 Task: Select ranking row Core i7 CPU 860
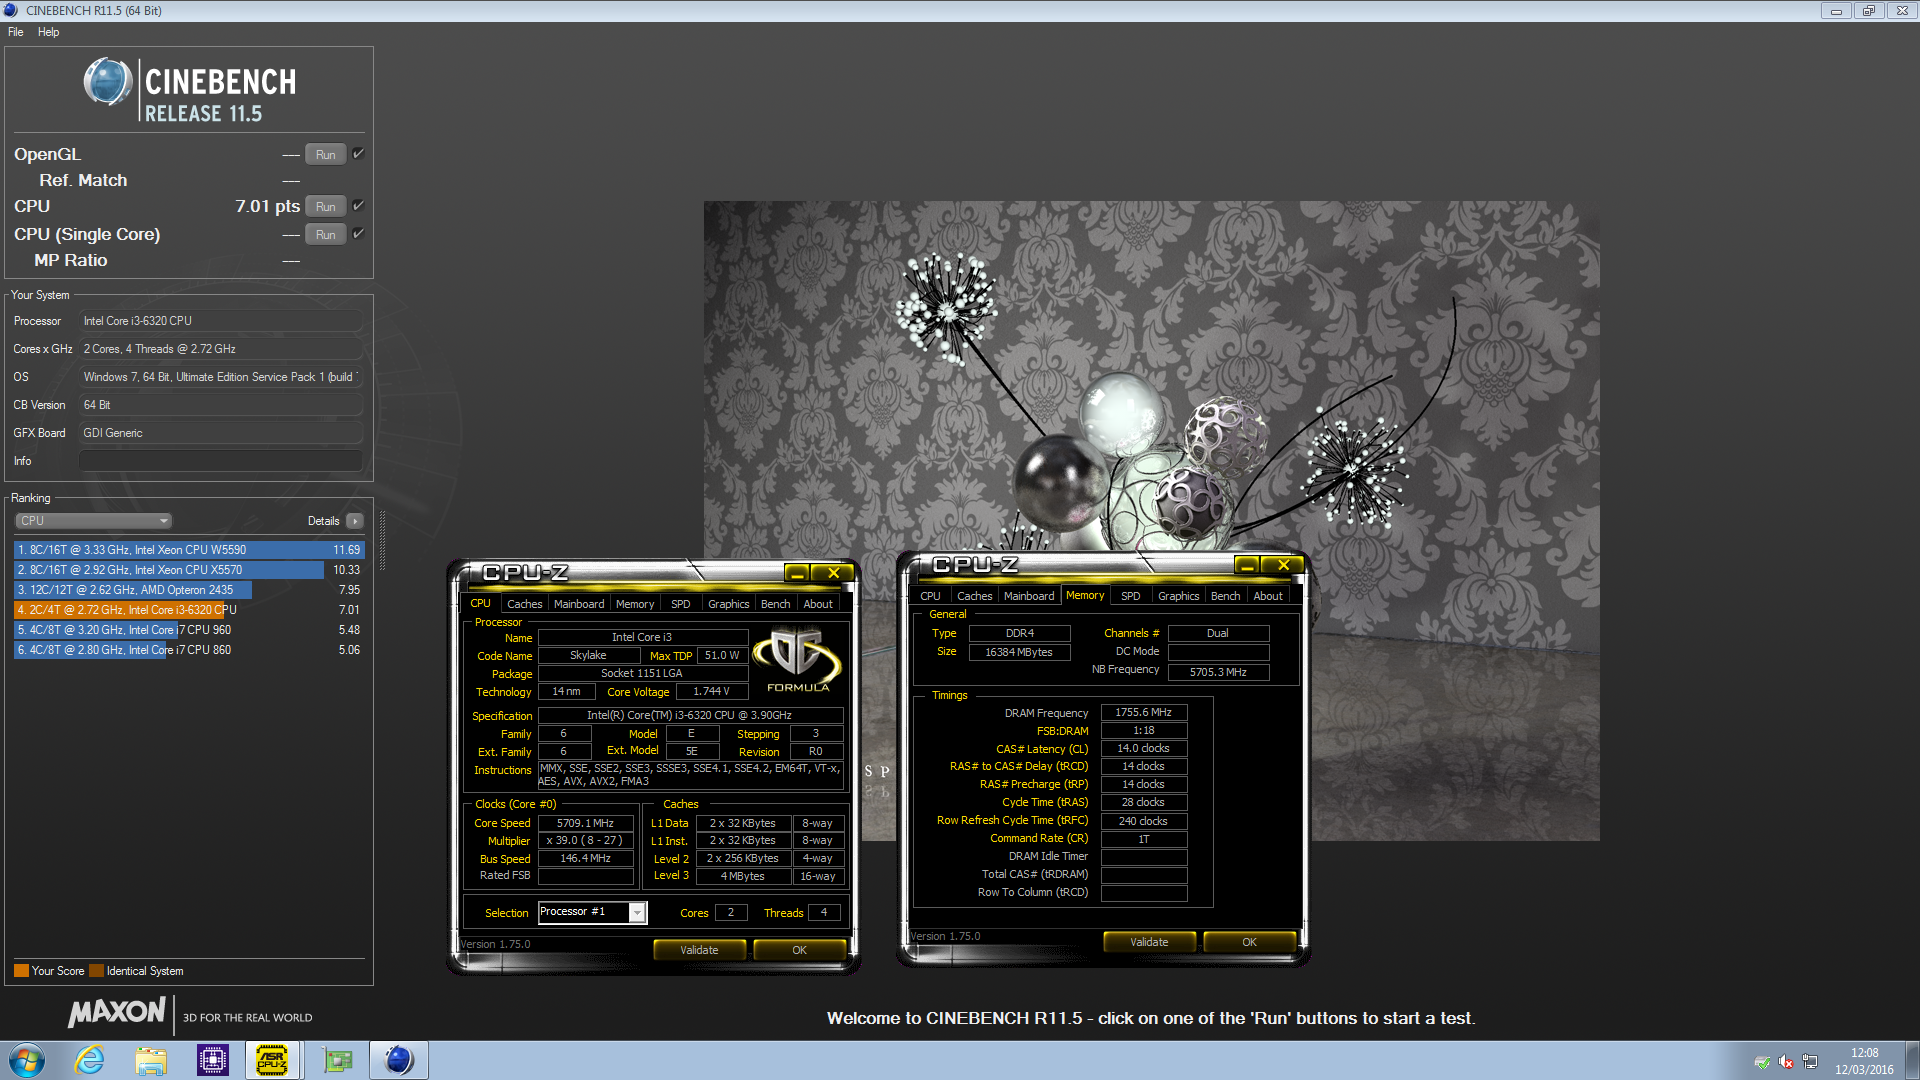[x=189, y=650]
